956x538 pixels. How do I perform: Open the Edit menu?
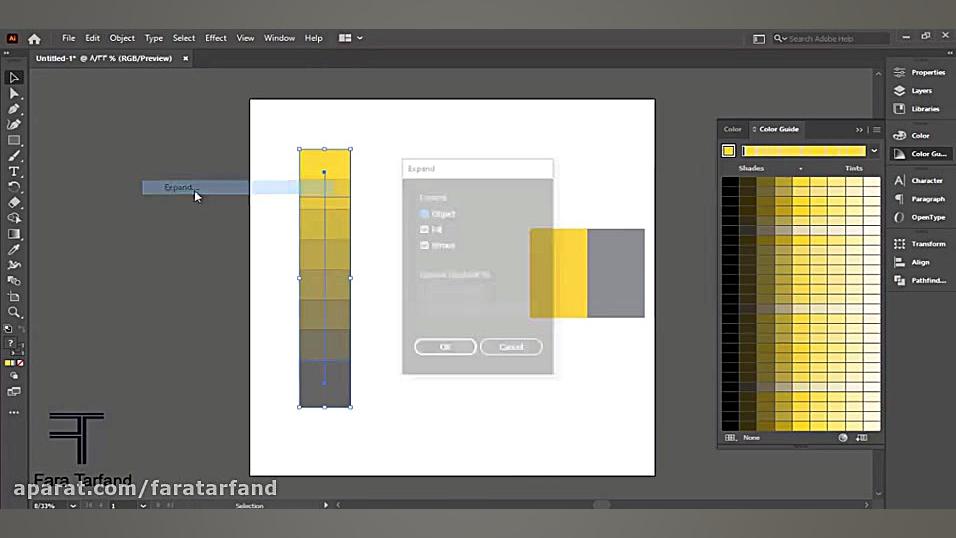pos(92,38)
